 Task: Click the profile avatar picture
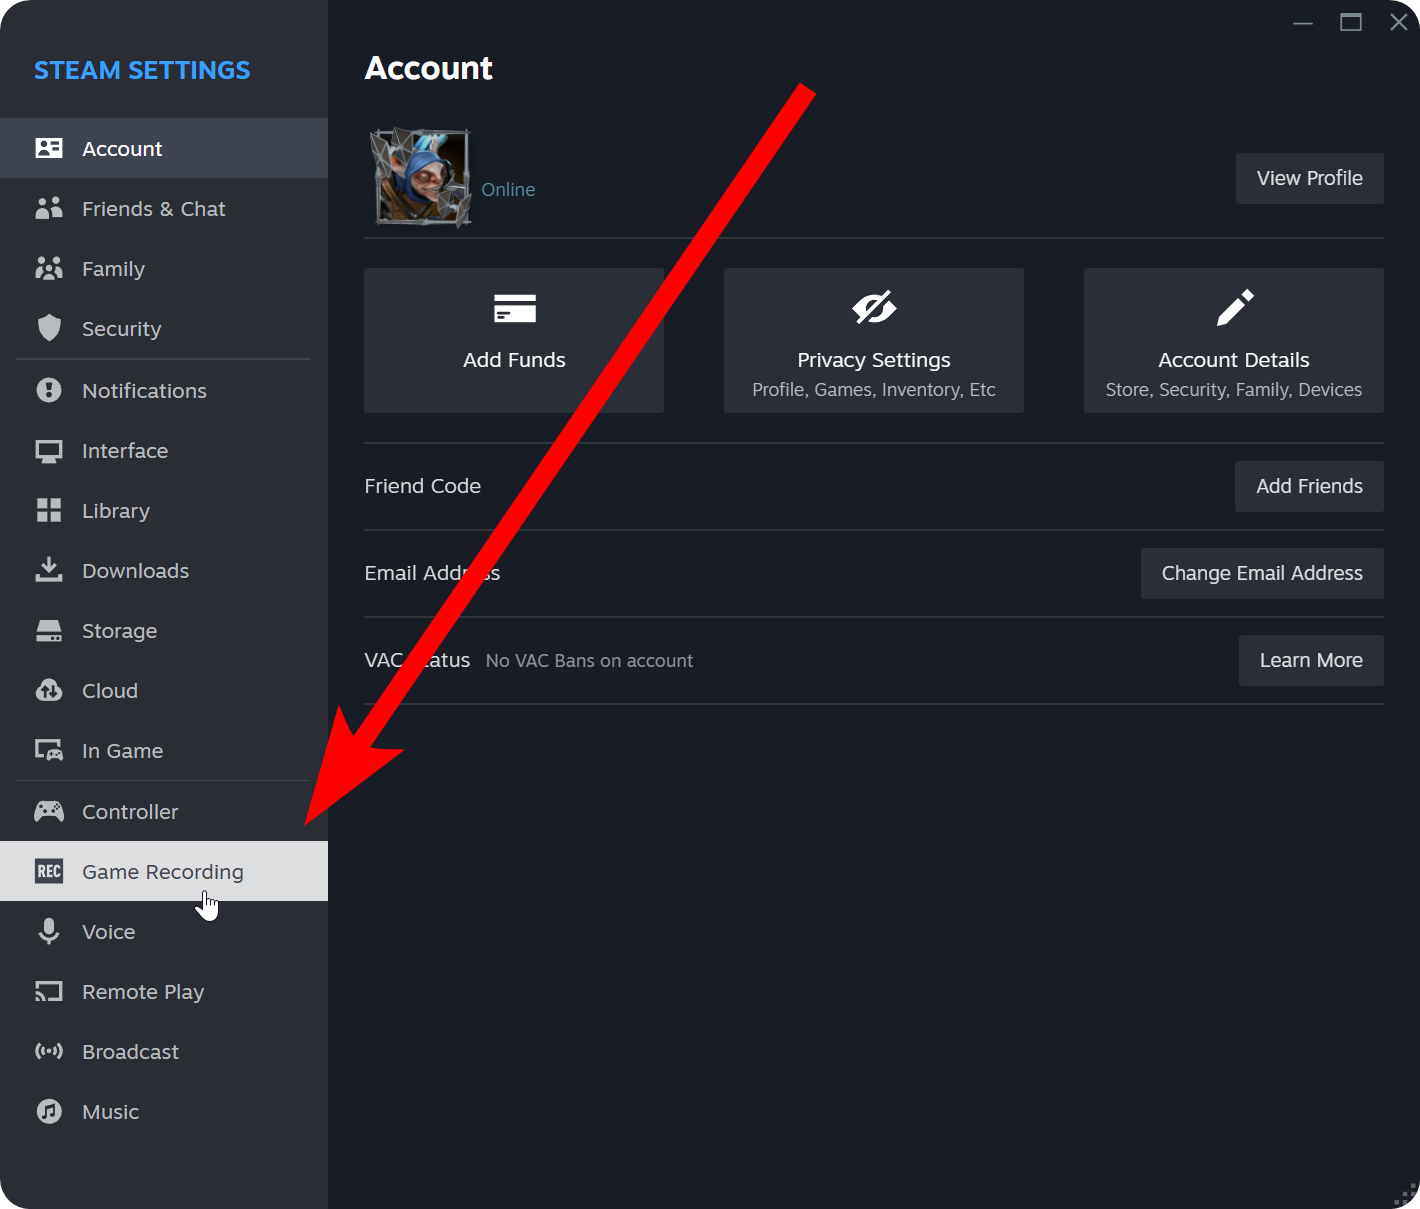point(419,177)
